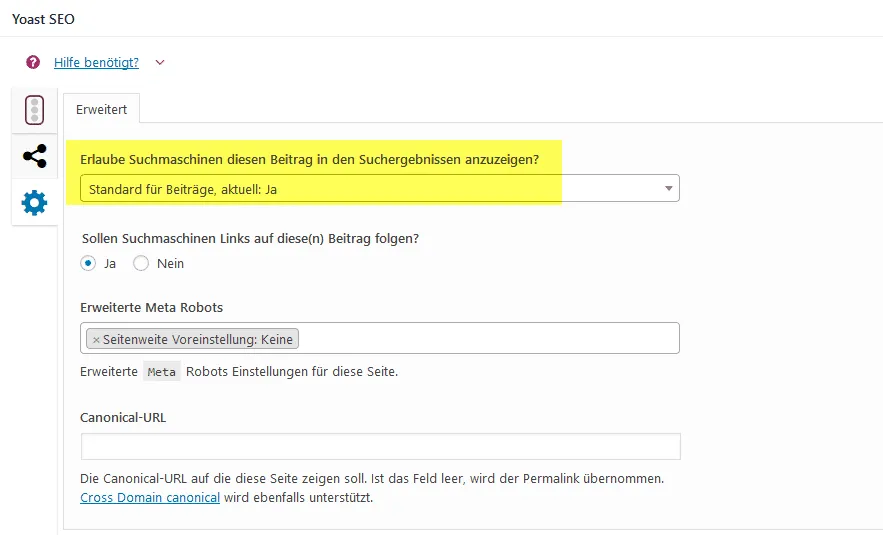Expand the help section chevron
Screen dimensions: 883x535
click(160, 63)
